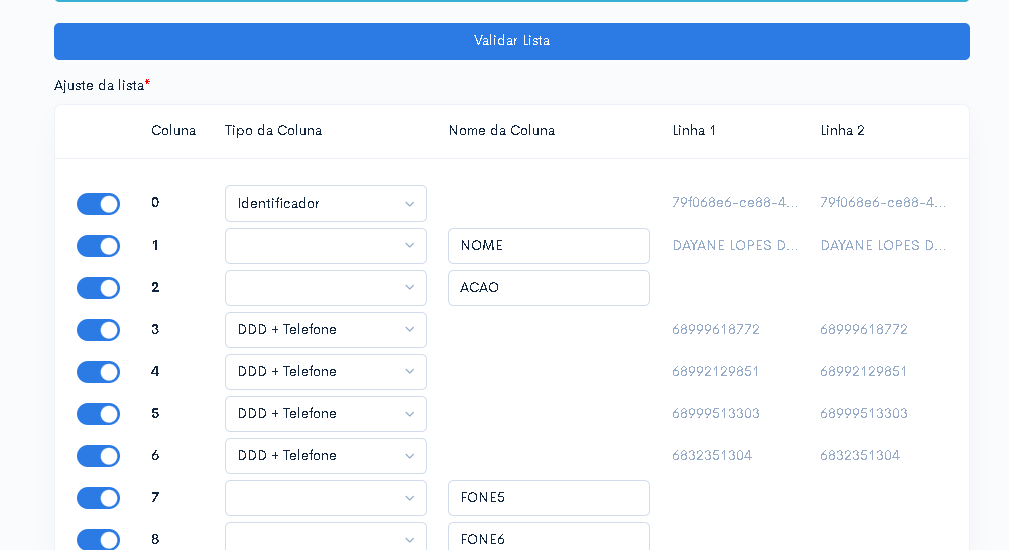This screenshot has height=550, width=1009.
Task: Click the FONE5 column name field
Action: coord(549,498)
